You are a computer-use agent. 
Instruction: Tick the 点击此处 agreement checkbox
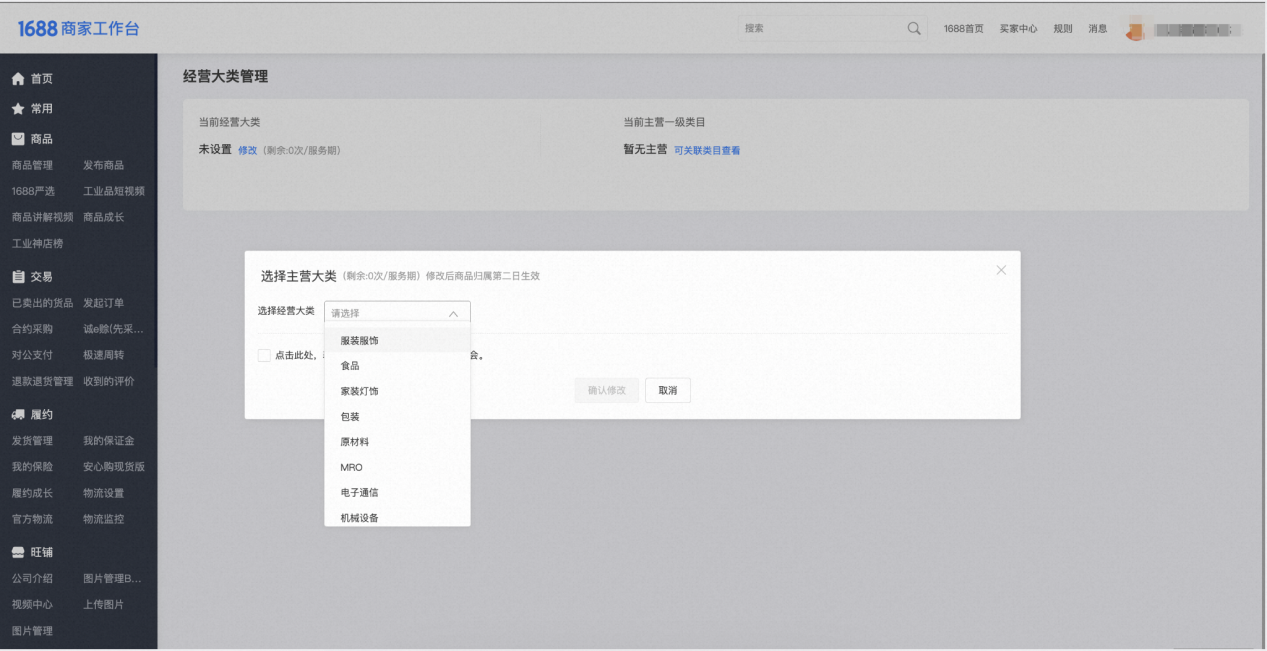click(x=264, y=355)
